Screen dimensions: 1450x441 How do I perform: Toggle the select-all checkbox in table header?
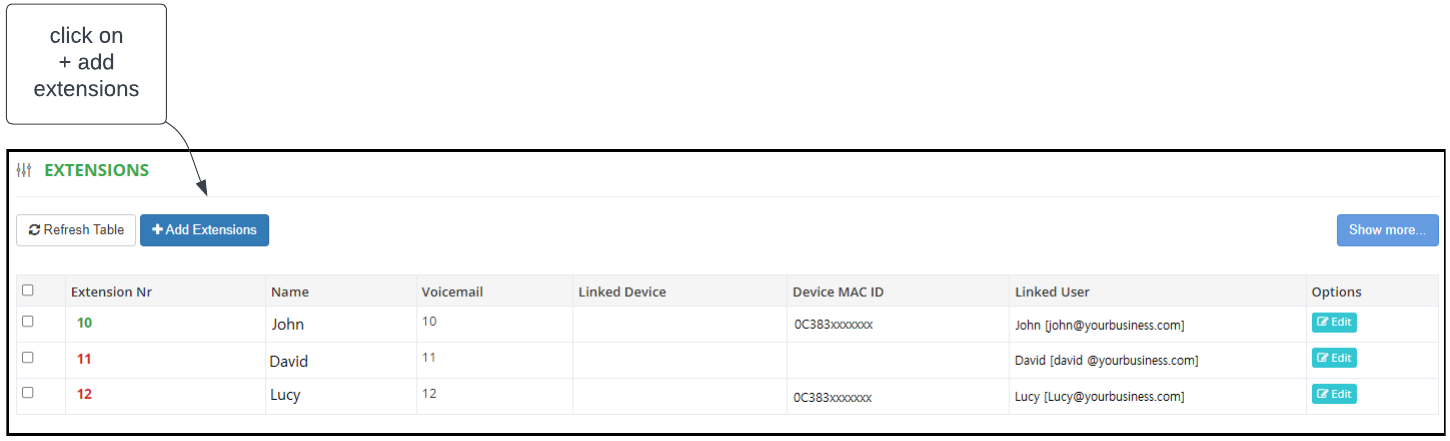click(x=28, y=290)
